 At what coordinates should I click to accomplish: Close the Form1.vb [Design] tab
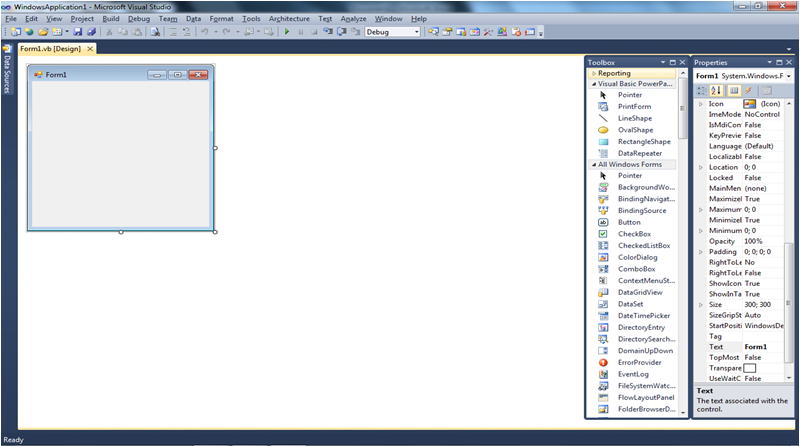[90, 49]
